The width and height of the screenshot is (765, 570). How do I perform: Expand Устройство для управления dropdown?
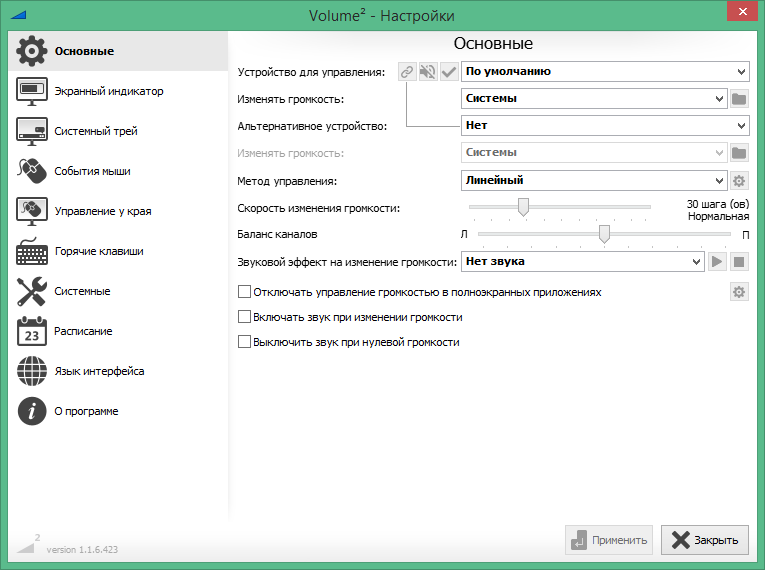point(605,72)
